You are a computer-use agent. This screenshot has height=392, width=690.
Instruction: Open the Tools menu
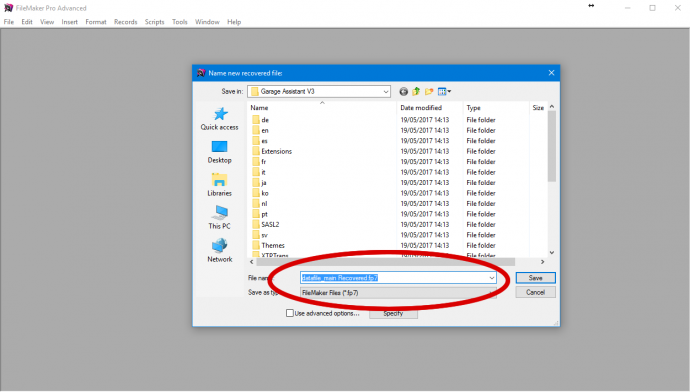pos(180,22)
